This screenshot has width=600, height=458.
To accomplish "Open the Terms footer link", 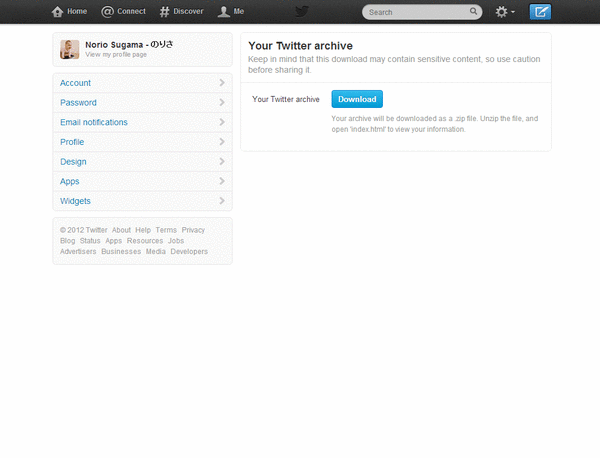I will click(166, 230).
